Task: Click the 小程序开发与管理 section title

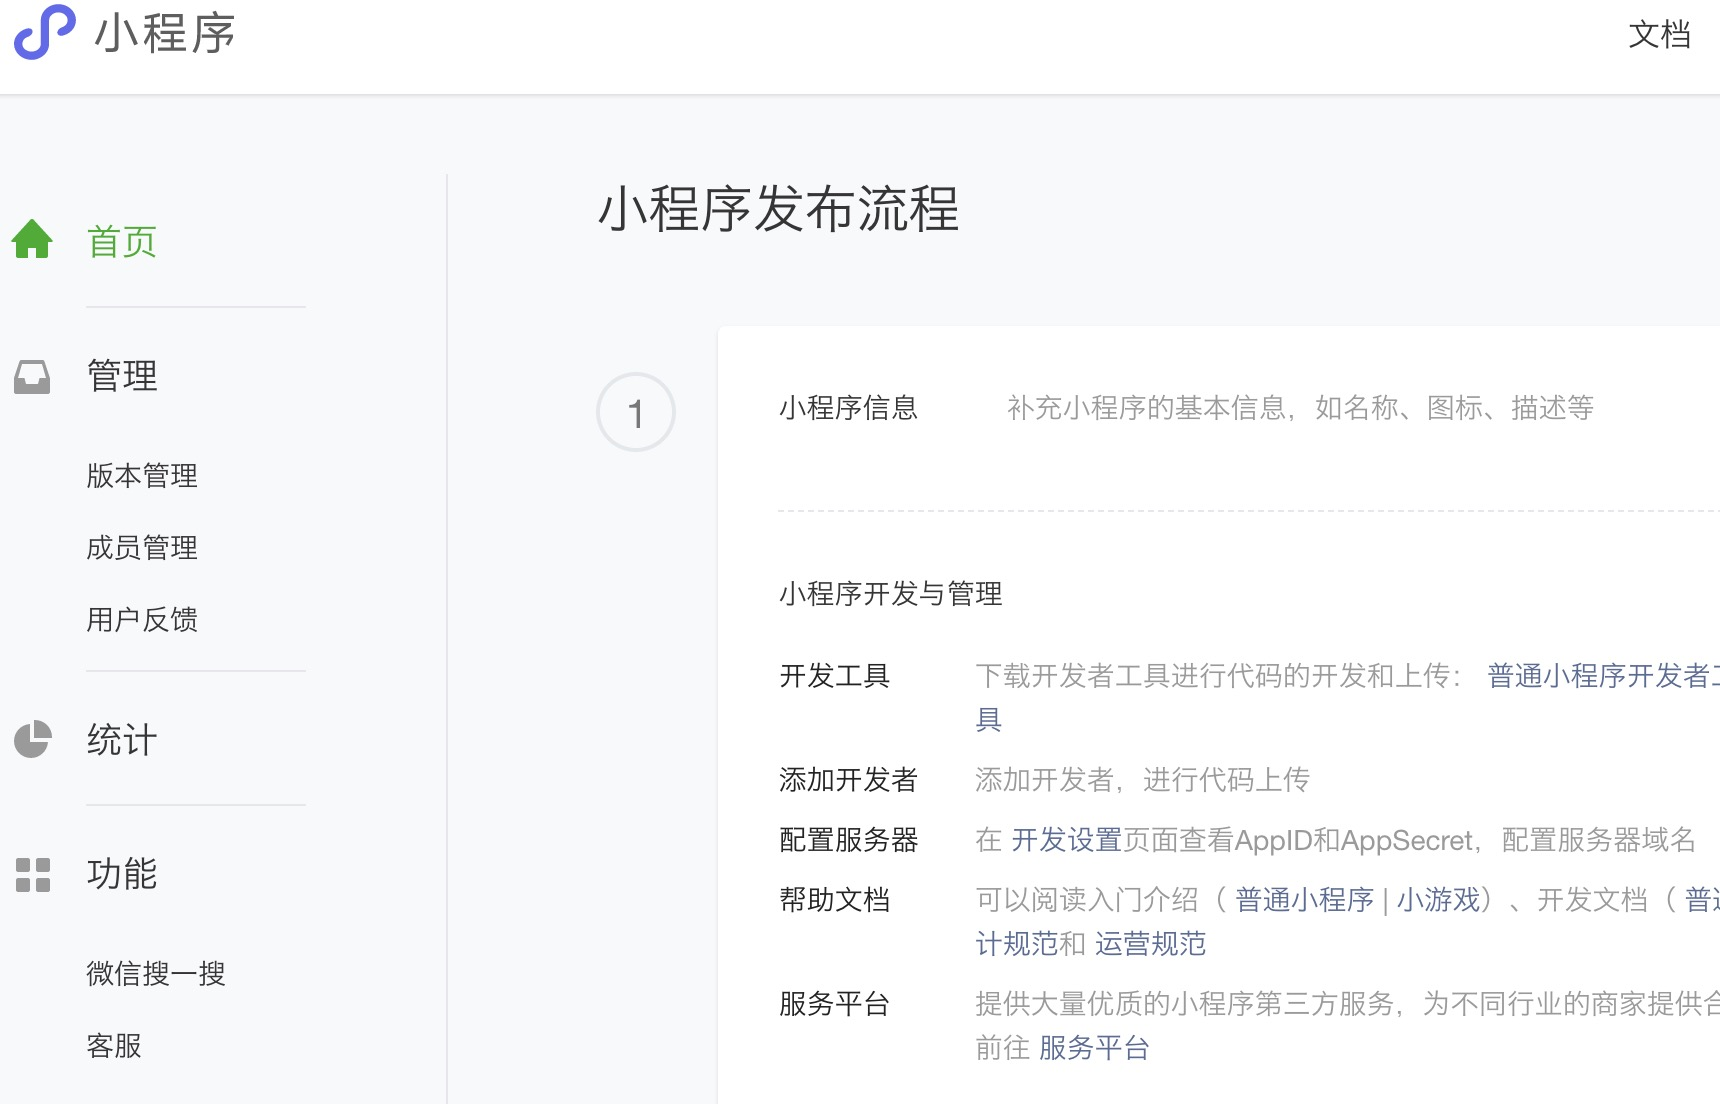Action: pyautogui.click(x=890, y=594)
